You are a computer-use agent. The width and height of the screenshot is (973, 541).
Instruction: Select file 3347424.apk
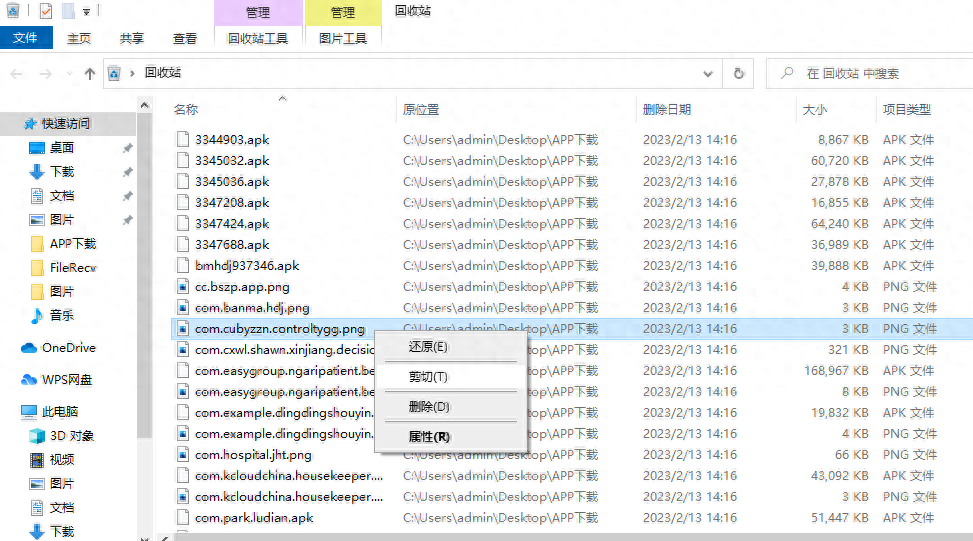click(232, 224)
